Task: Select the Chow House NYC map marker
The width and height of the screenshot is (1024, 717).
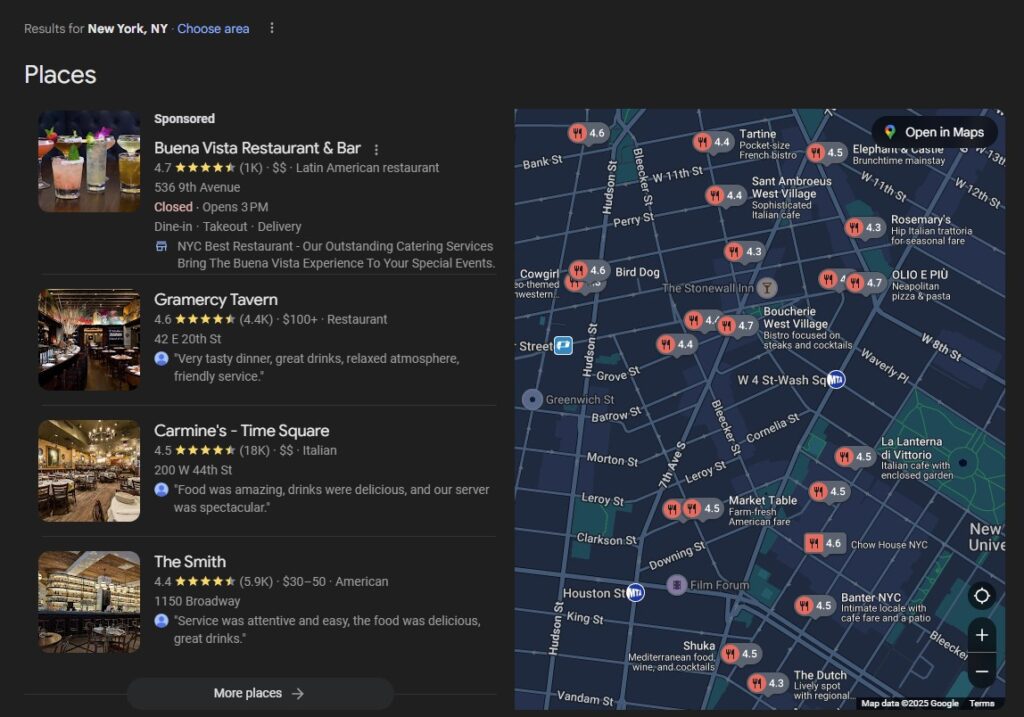Action: click(x=815, y=544)
